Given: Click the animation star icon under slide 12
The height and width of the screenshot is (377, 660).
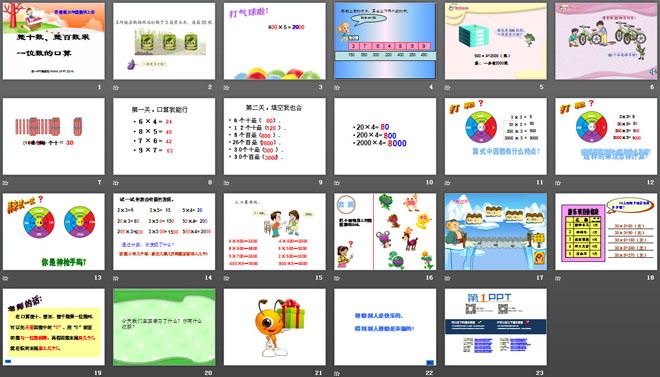Looking at the screenshot, I should click(x=558, y=183).
